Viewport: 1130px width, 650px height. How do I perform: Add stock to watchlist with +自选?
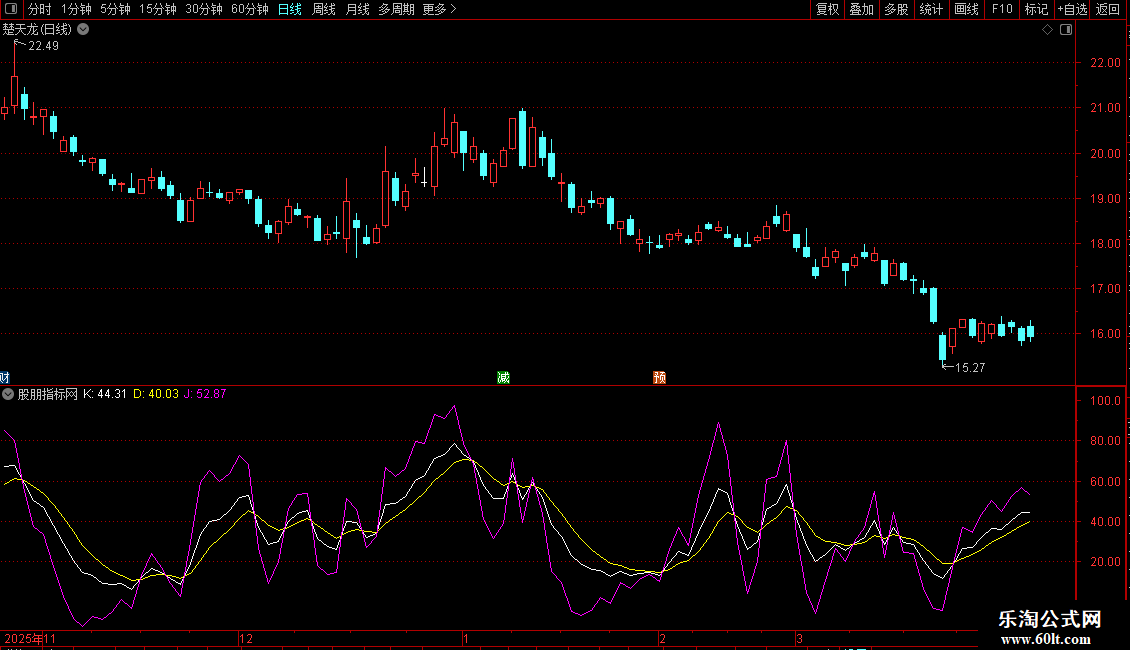(x=1072, y=10)
